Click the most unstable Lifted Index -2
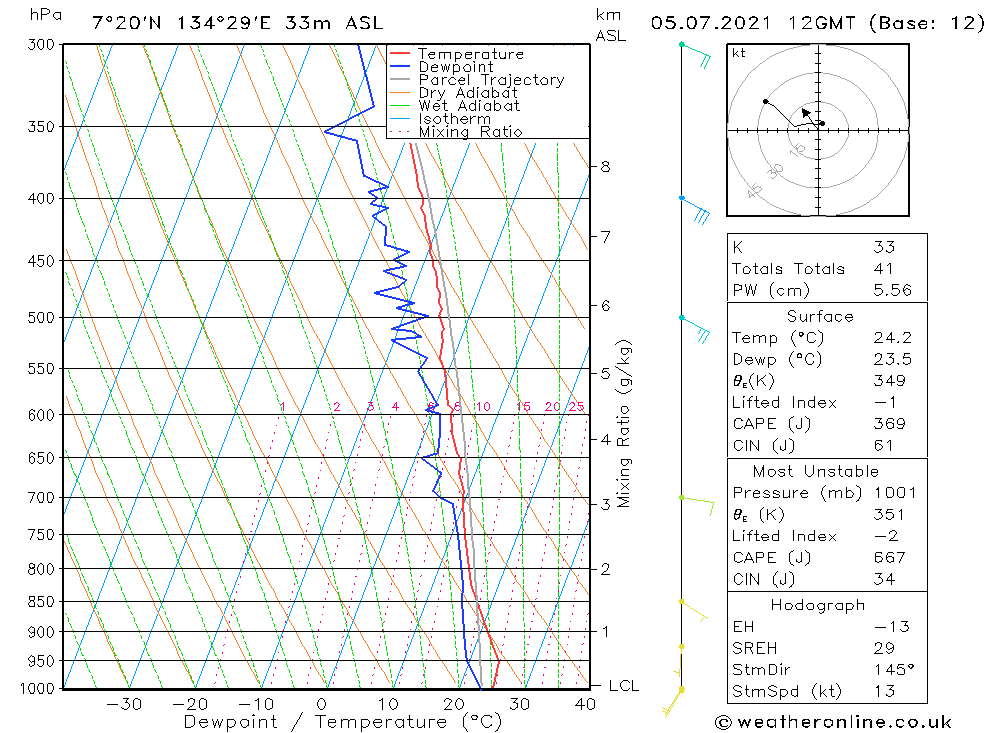Screen dimensions: 1000x733 886,536
